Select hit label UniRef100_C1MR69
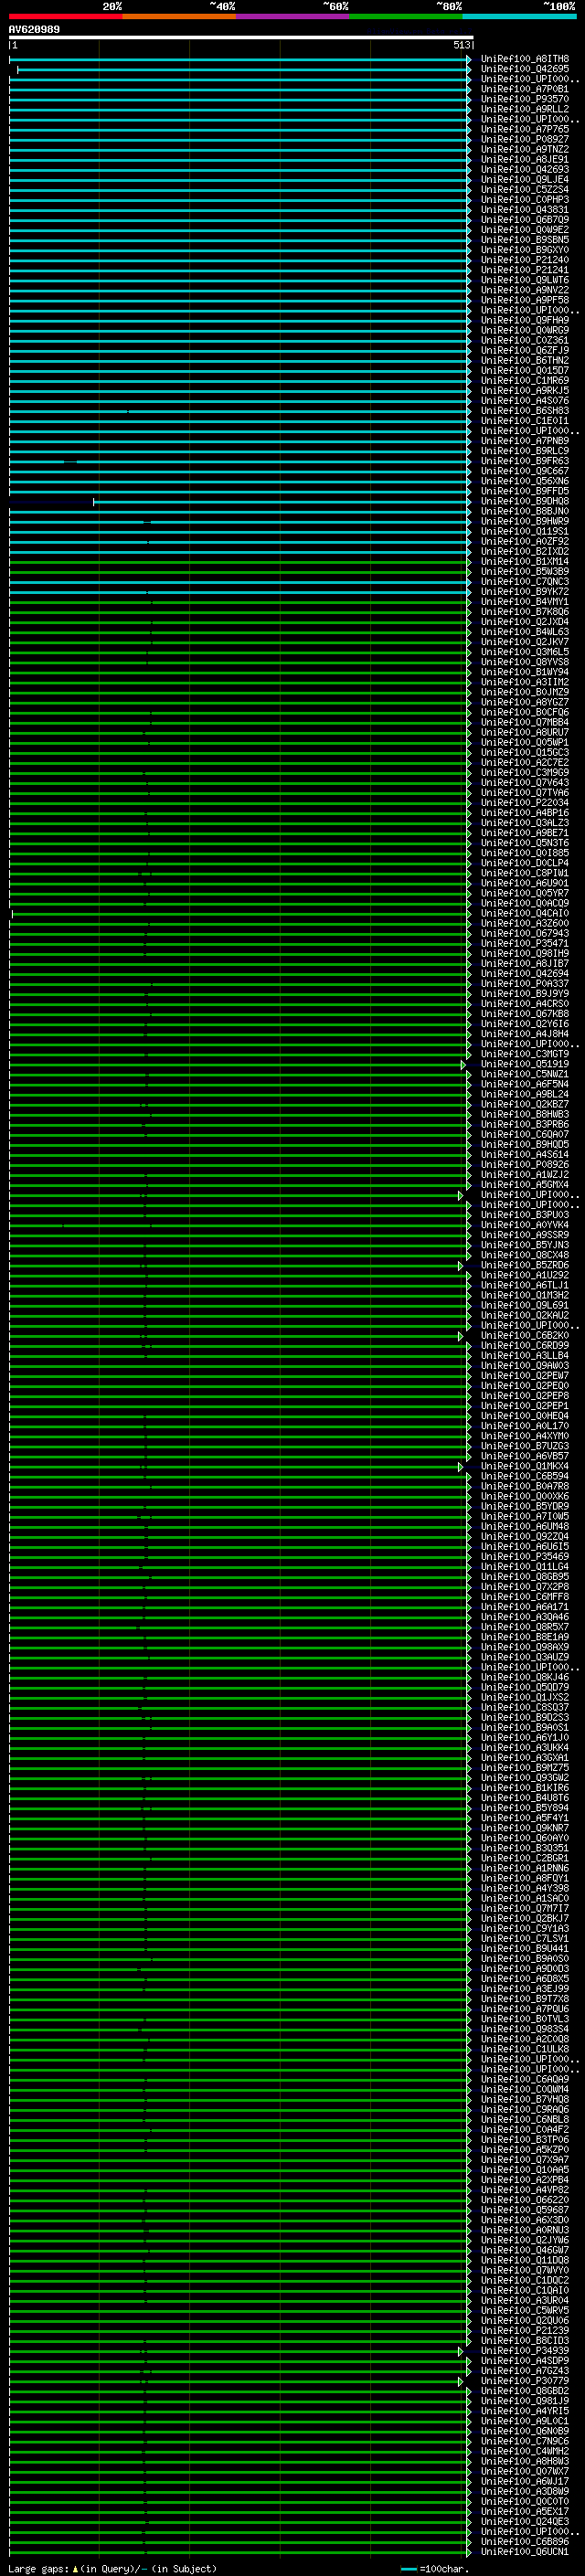The image size is (585, 2576). click(x=525, y=381)
